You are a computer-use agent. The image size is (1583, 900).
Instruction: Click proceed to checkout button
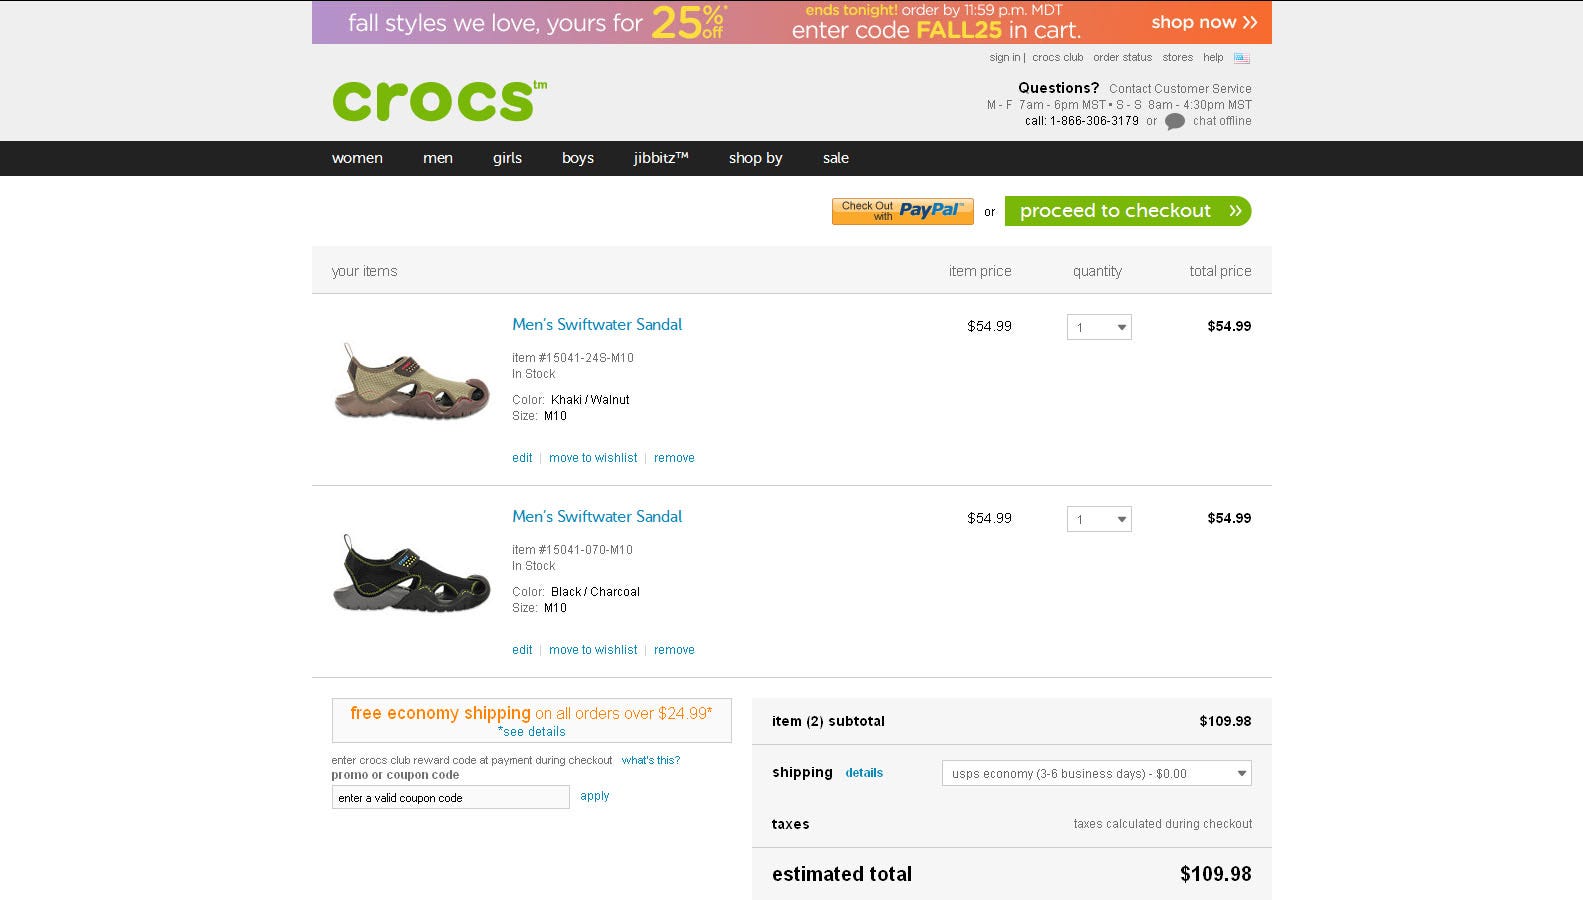click(x=1128, y=211)
